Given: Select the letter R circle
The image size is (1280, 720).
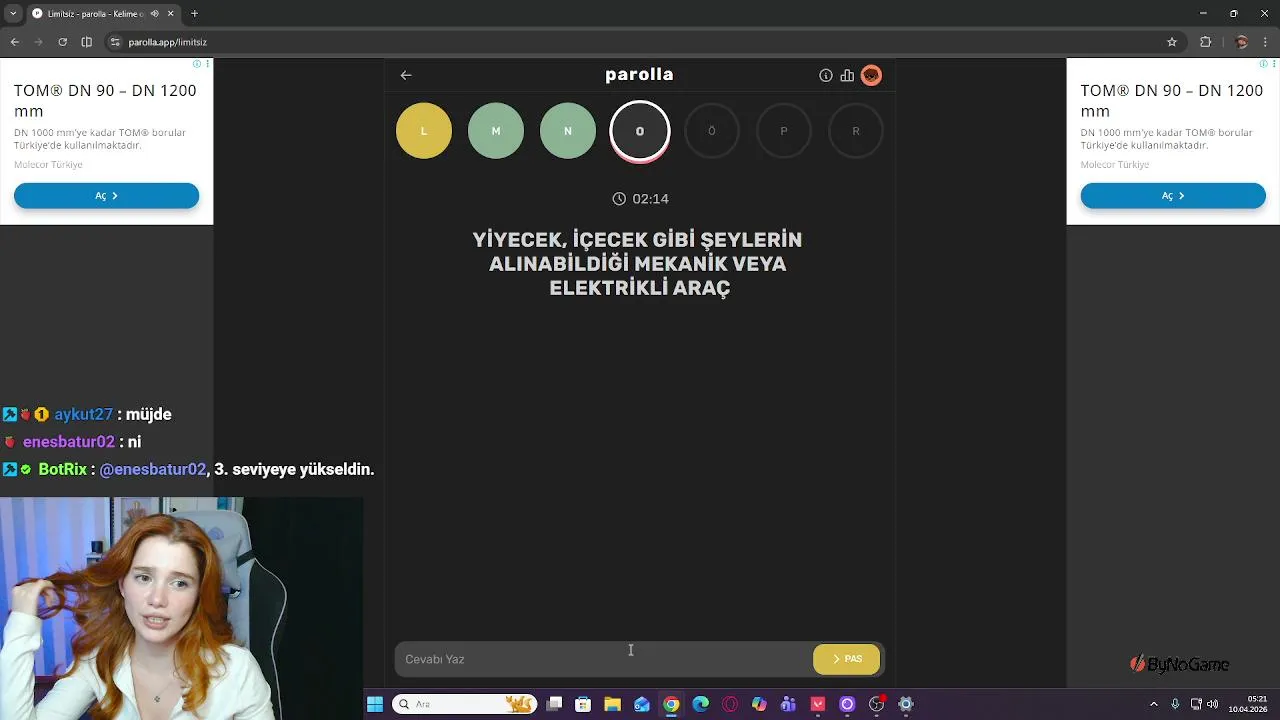Looking at the screenshot, I should point(856,131).
